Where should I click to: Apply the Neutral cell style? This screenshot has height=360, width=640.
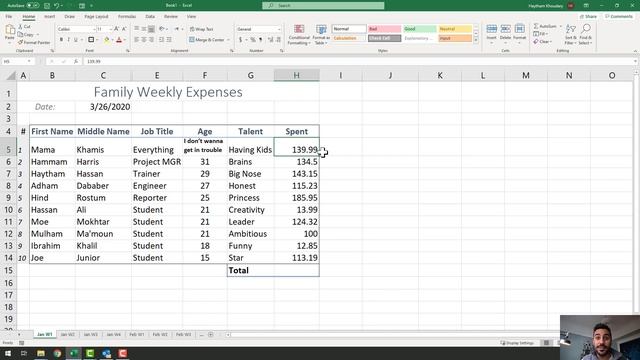[x=455, y=29]
